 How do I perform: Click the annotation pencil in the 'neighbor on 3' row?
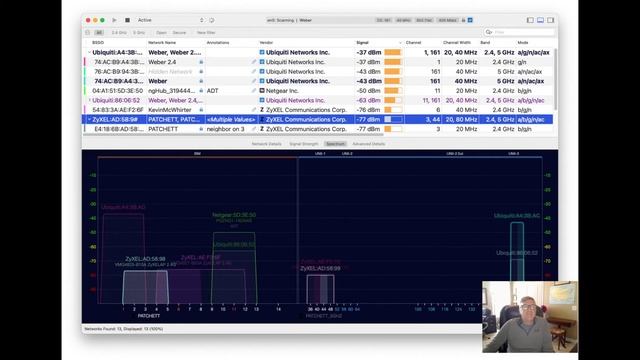point(254,129)
